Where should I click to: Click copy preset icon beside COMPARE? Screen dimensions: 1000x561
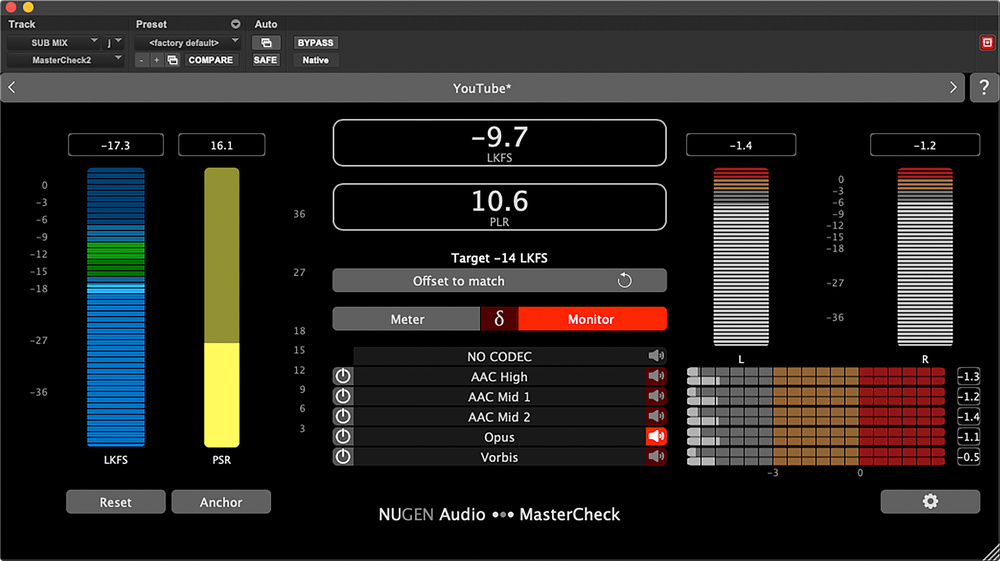(x=173, y=60)
